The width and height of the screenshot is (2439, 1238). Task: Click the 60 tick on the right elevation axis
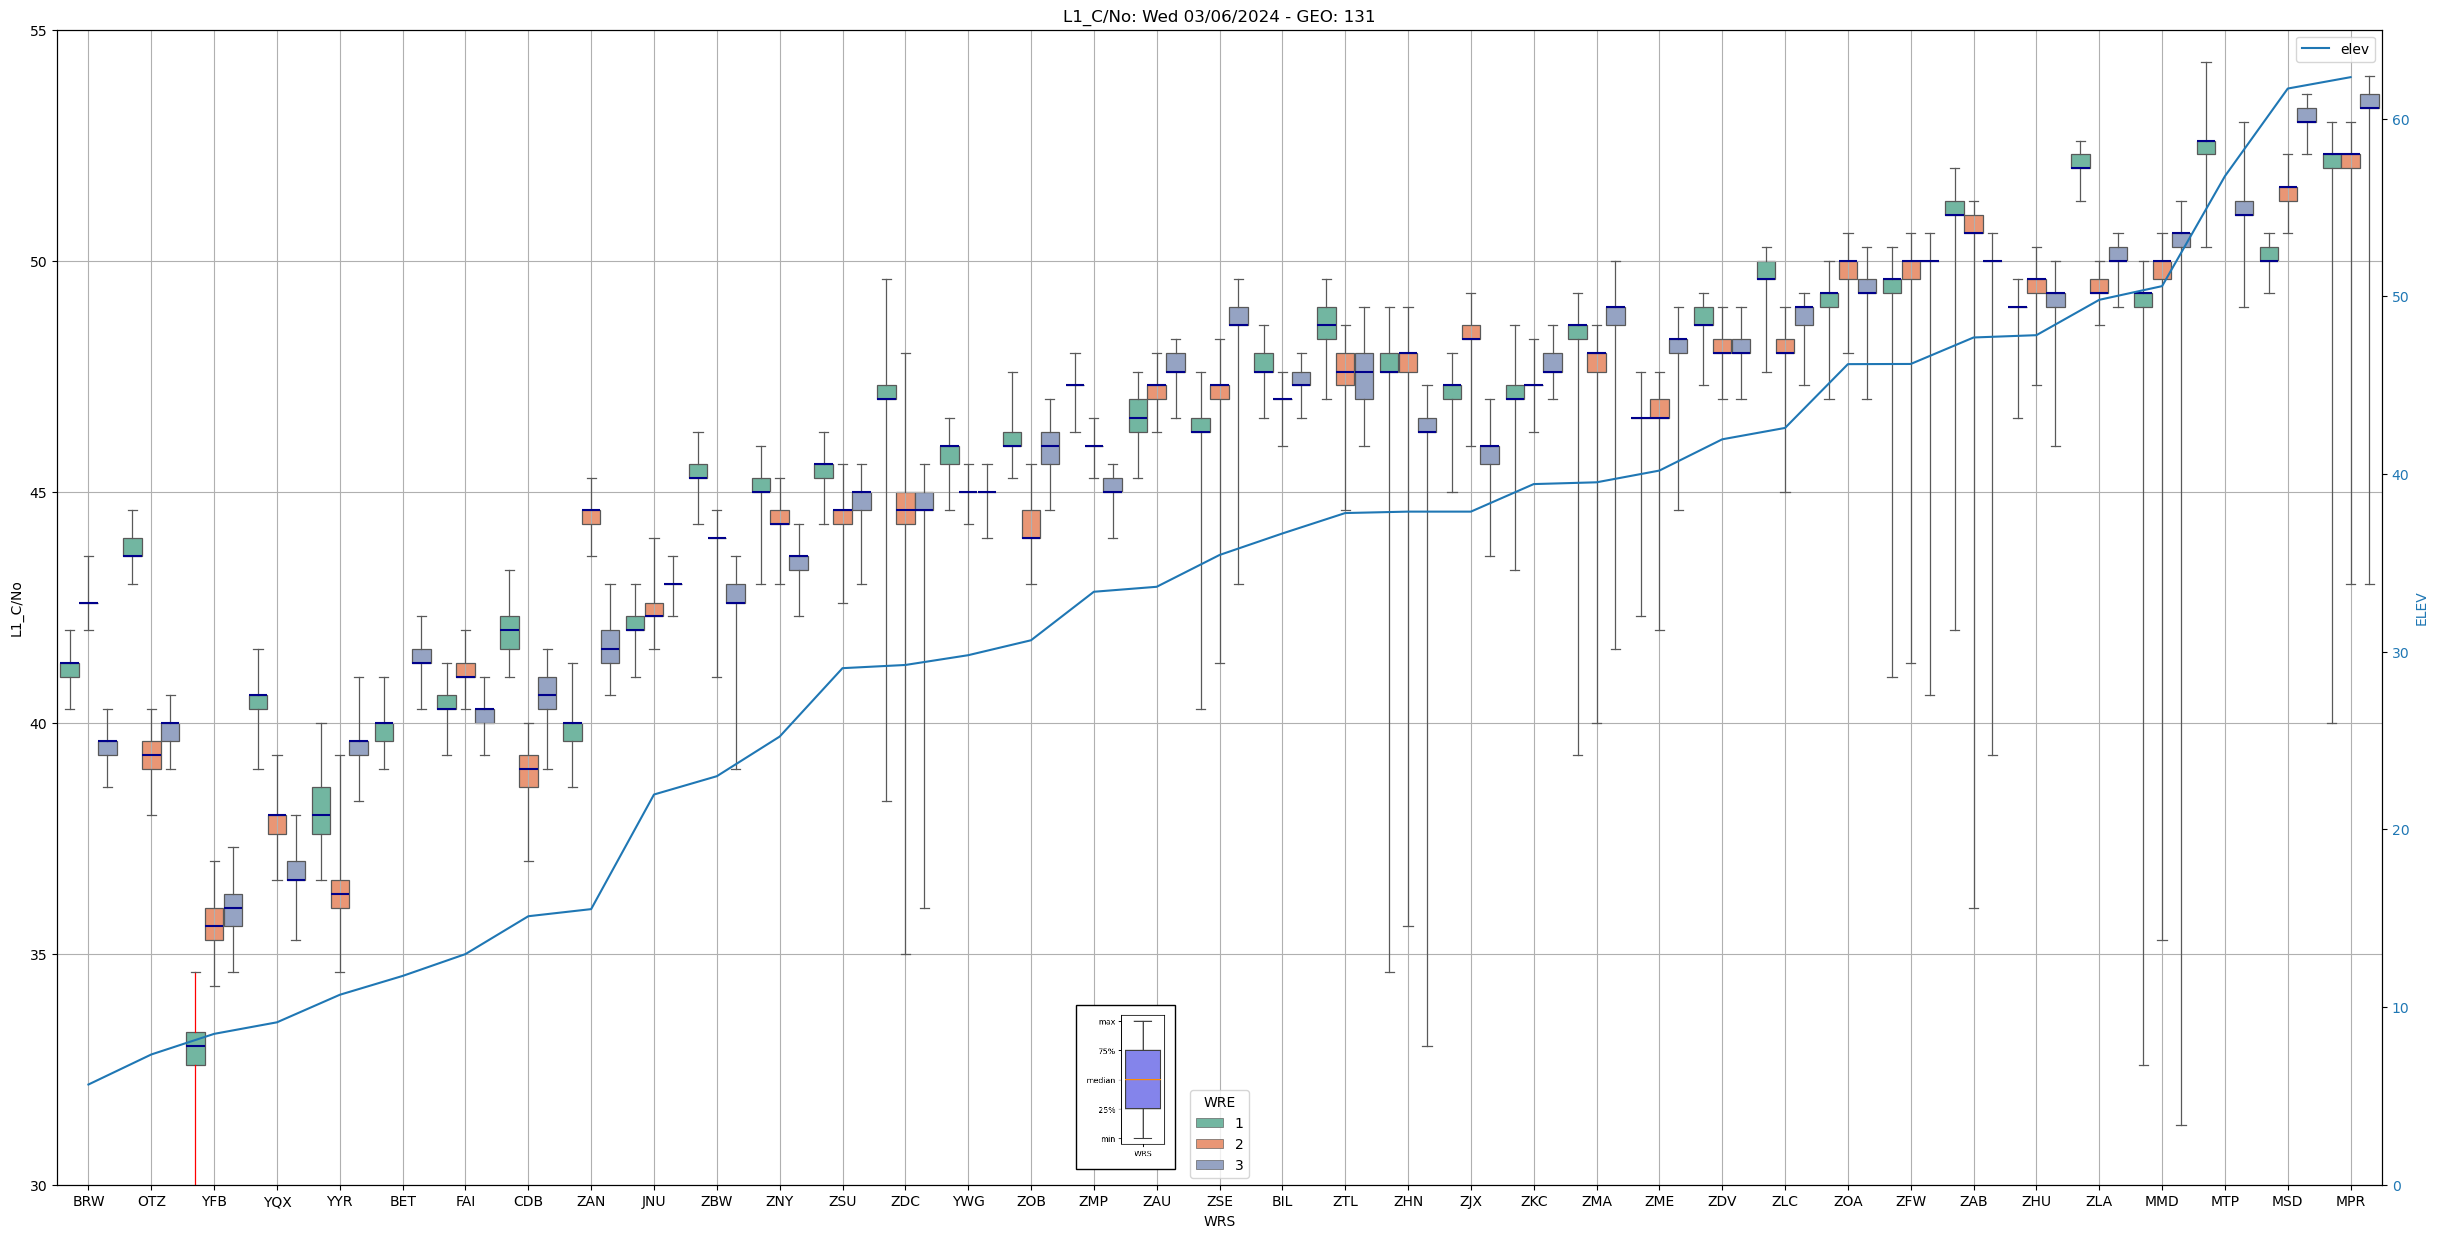pos(2399,120)
